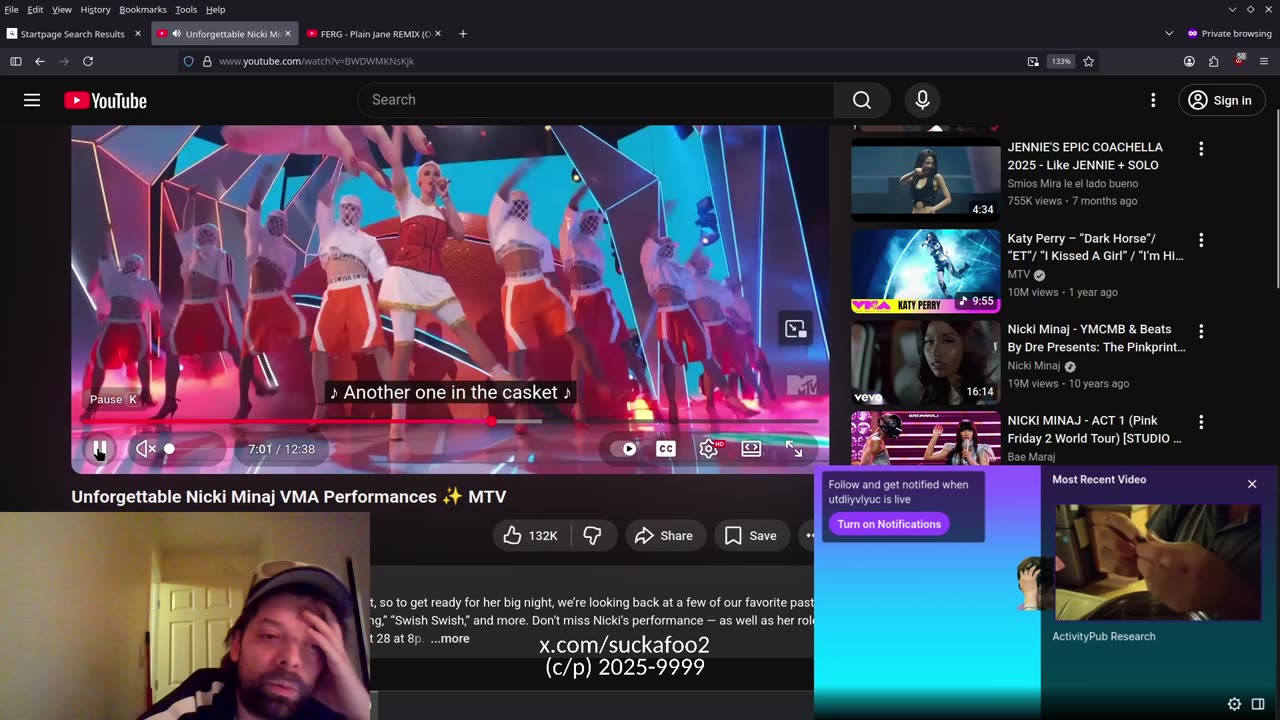Open the File menu
1280x720 pixels.
tap(12, 9)
